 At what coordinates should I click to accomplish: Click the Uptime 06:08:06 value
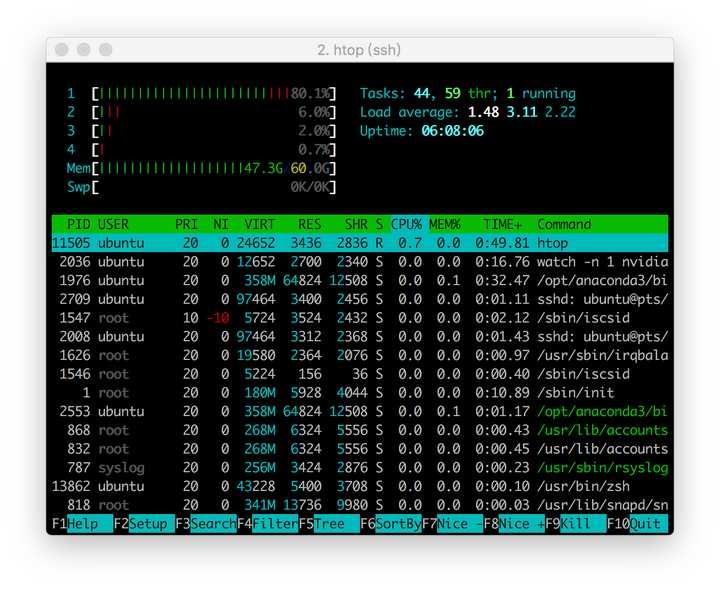453,131
